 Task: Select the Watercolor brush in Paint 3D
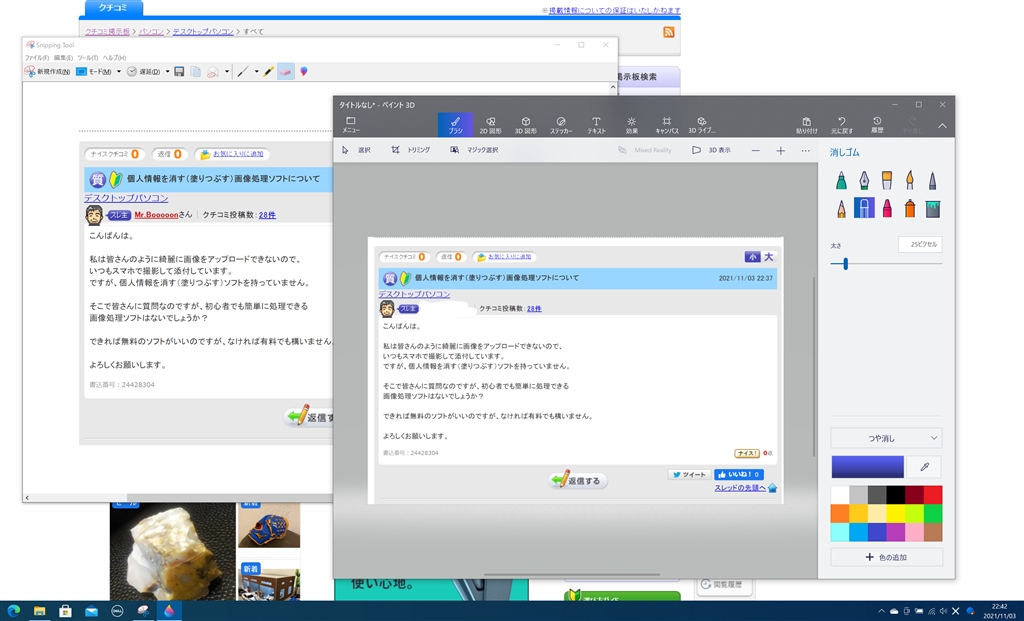[x=910, y=180]
